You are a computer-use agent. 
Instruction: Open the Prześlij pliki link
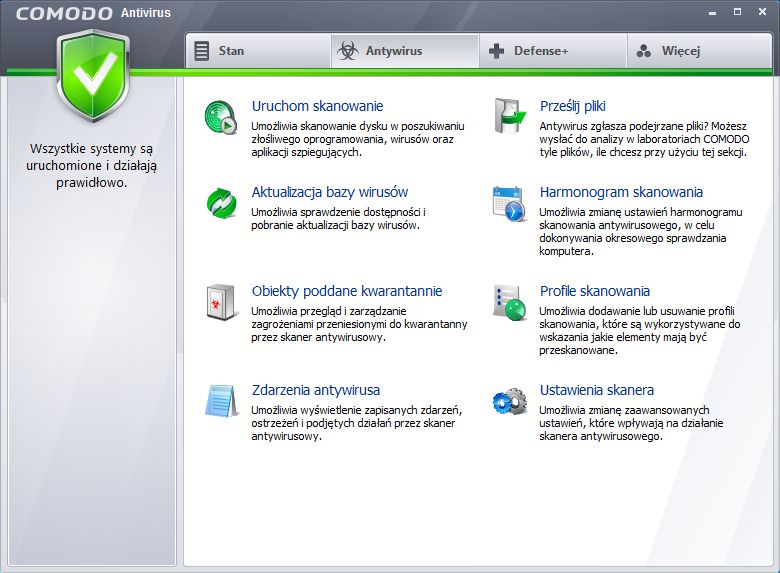573,106
